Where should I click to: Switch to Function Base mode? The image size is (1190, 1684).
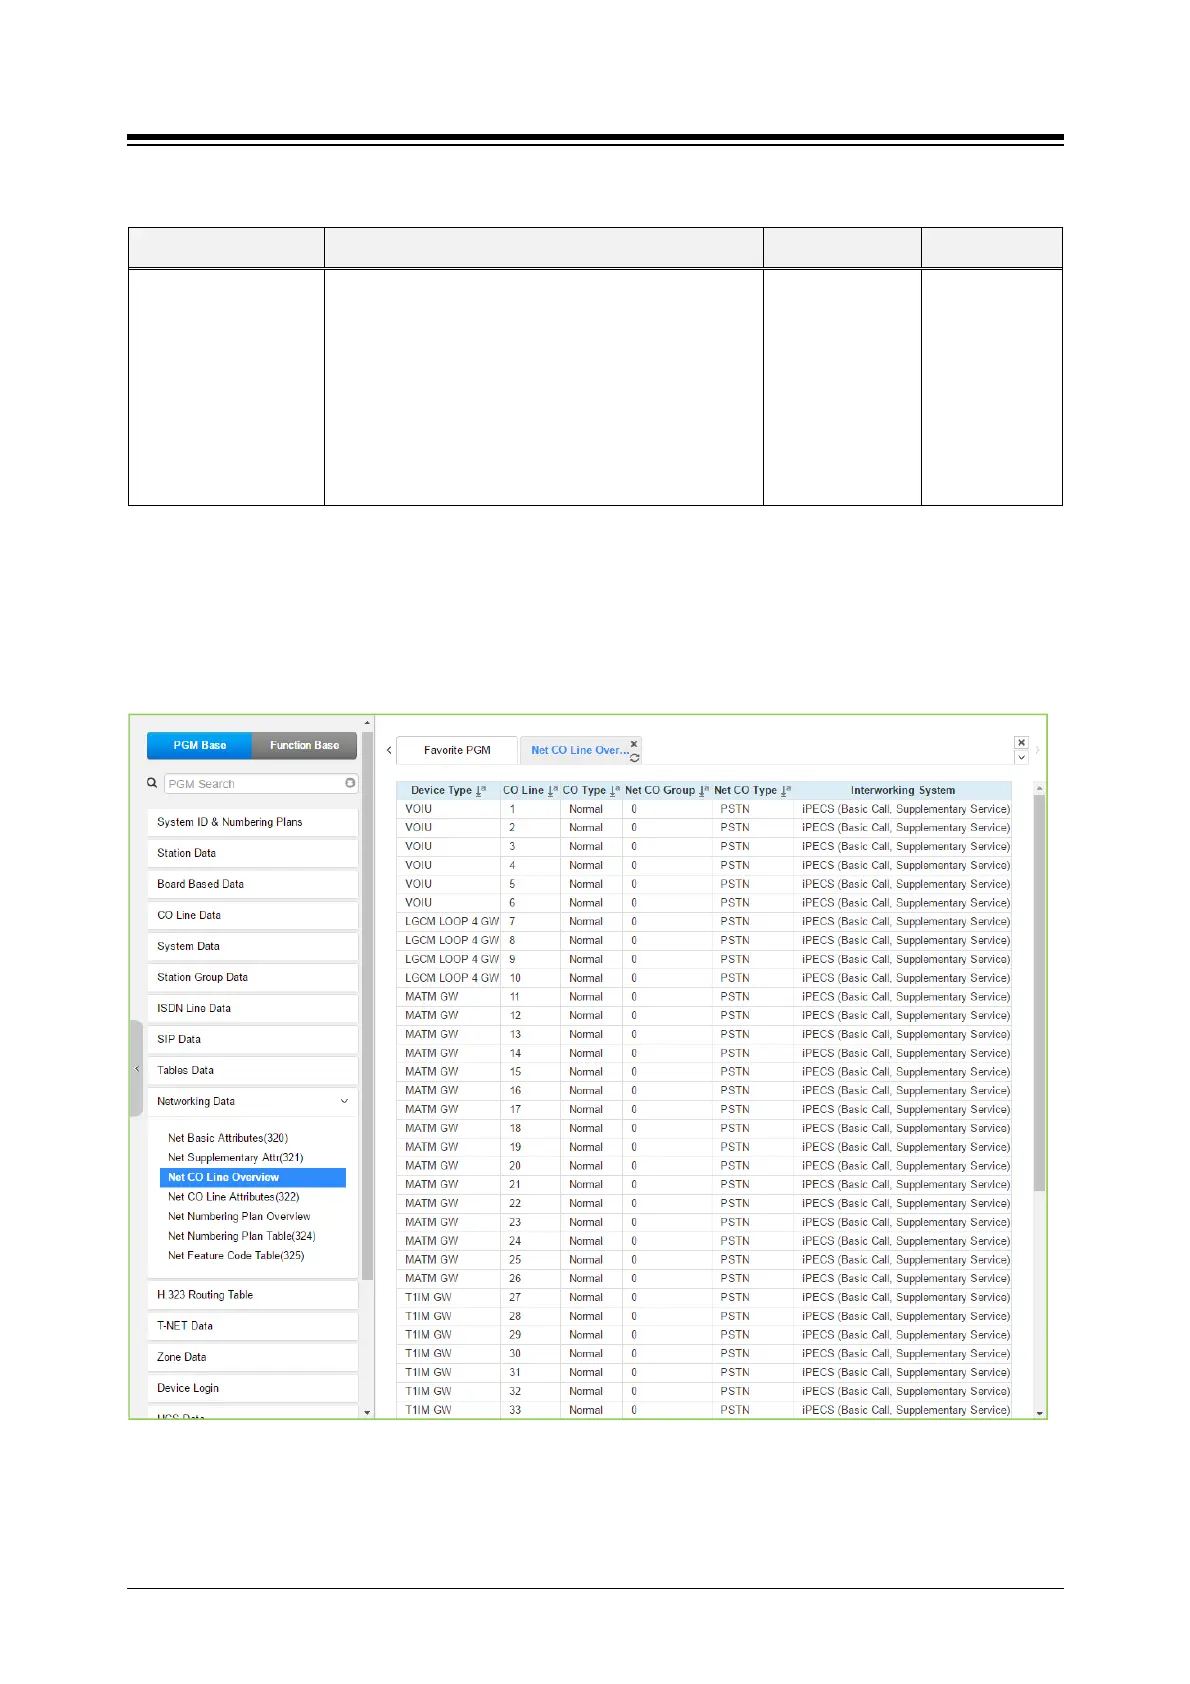pos(304,745)
